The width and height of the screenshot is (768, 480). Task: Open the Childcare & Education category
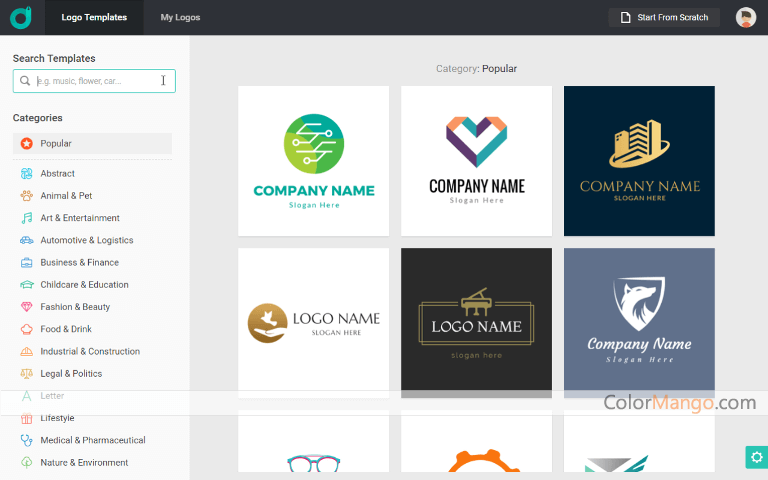click(84, 285)
